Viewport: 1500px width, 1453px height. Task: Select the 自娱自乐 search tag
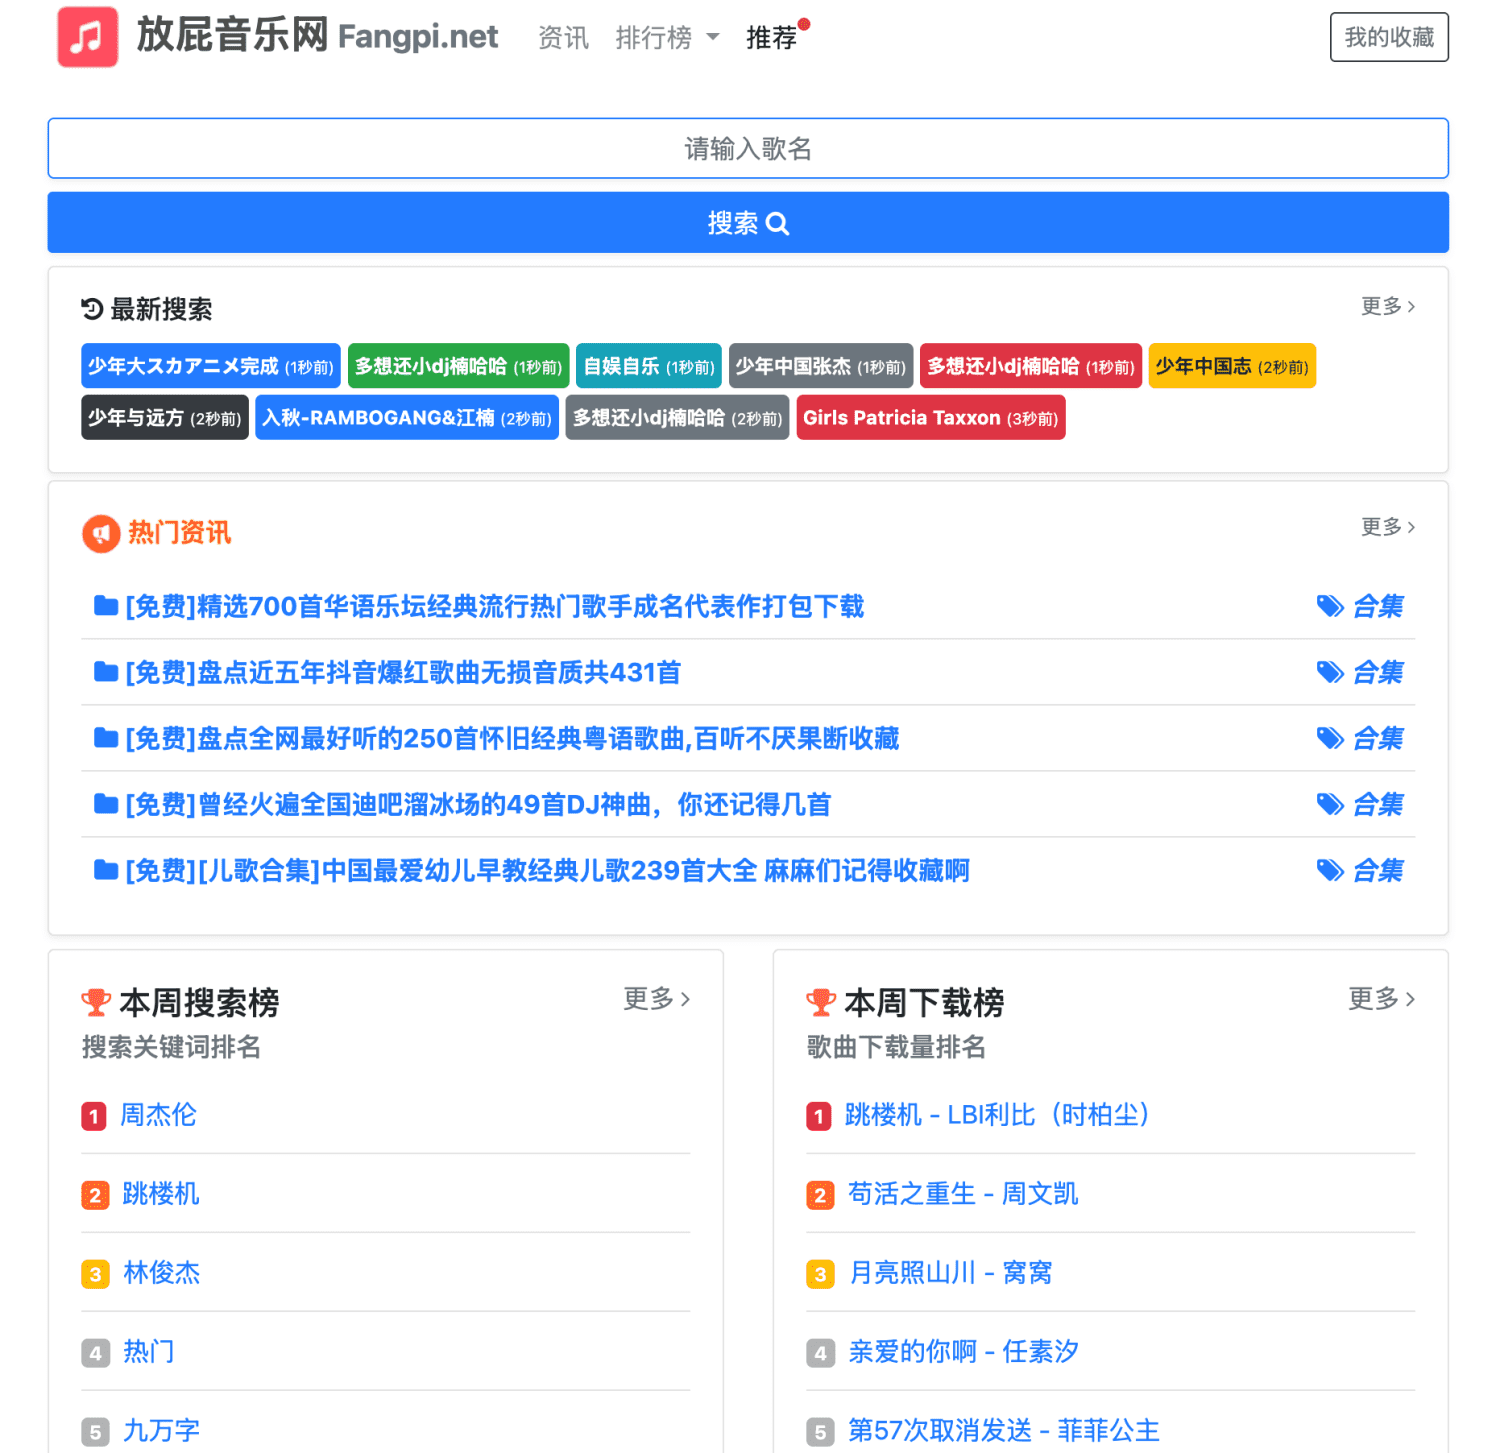pos(649,366)
